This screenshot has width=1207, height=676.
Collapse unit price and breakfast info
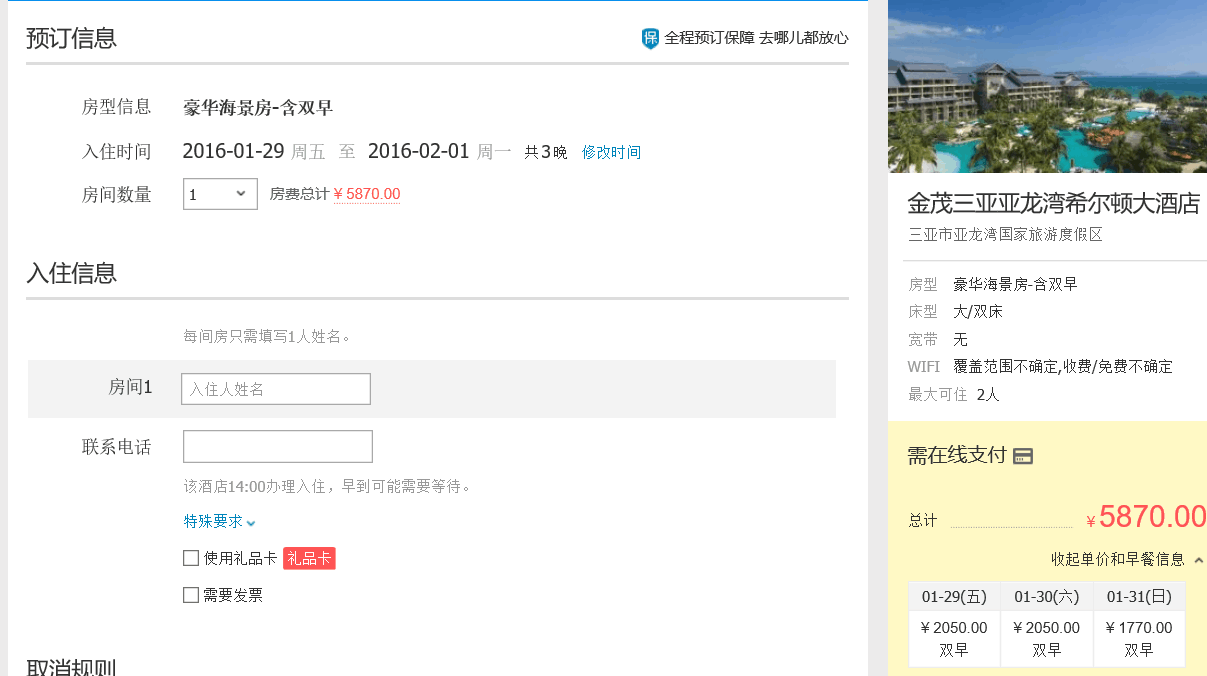pyautogui.click(x=1117, y=559)
